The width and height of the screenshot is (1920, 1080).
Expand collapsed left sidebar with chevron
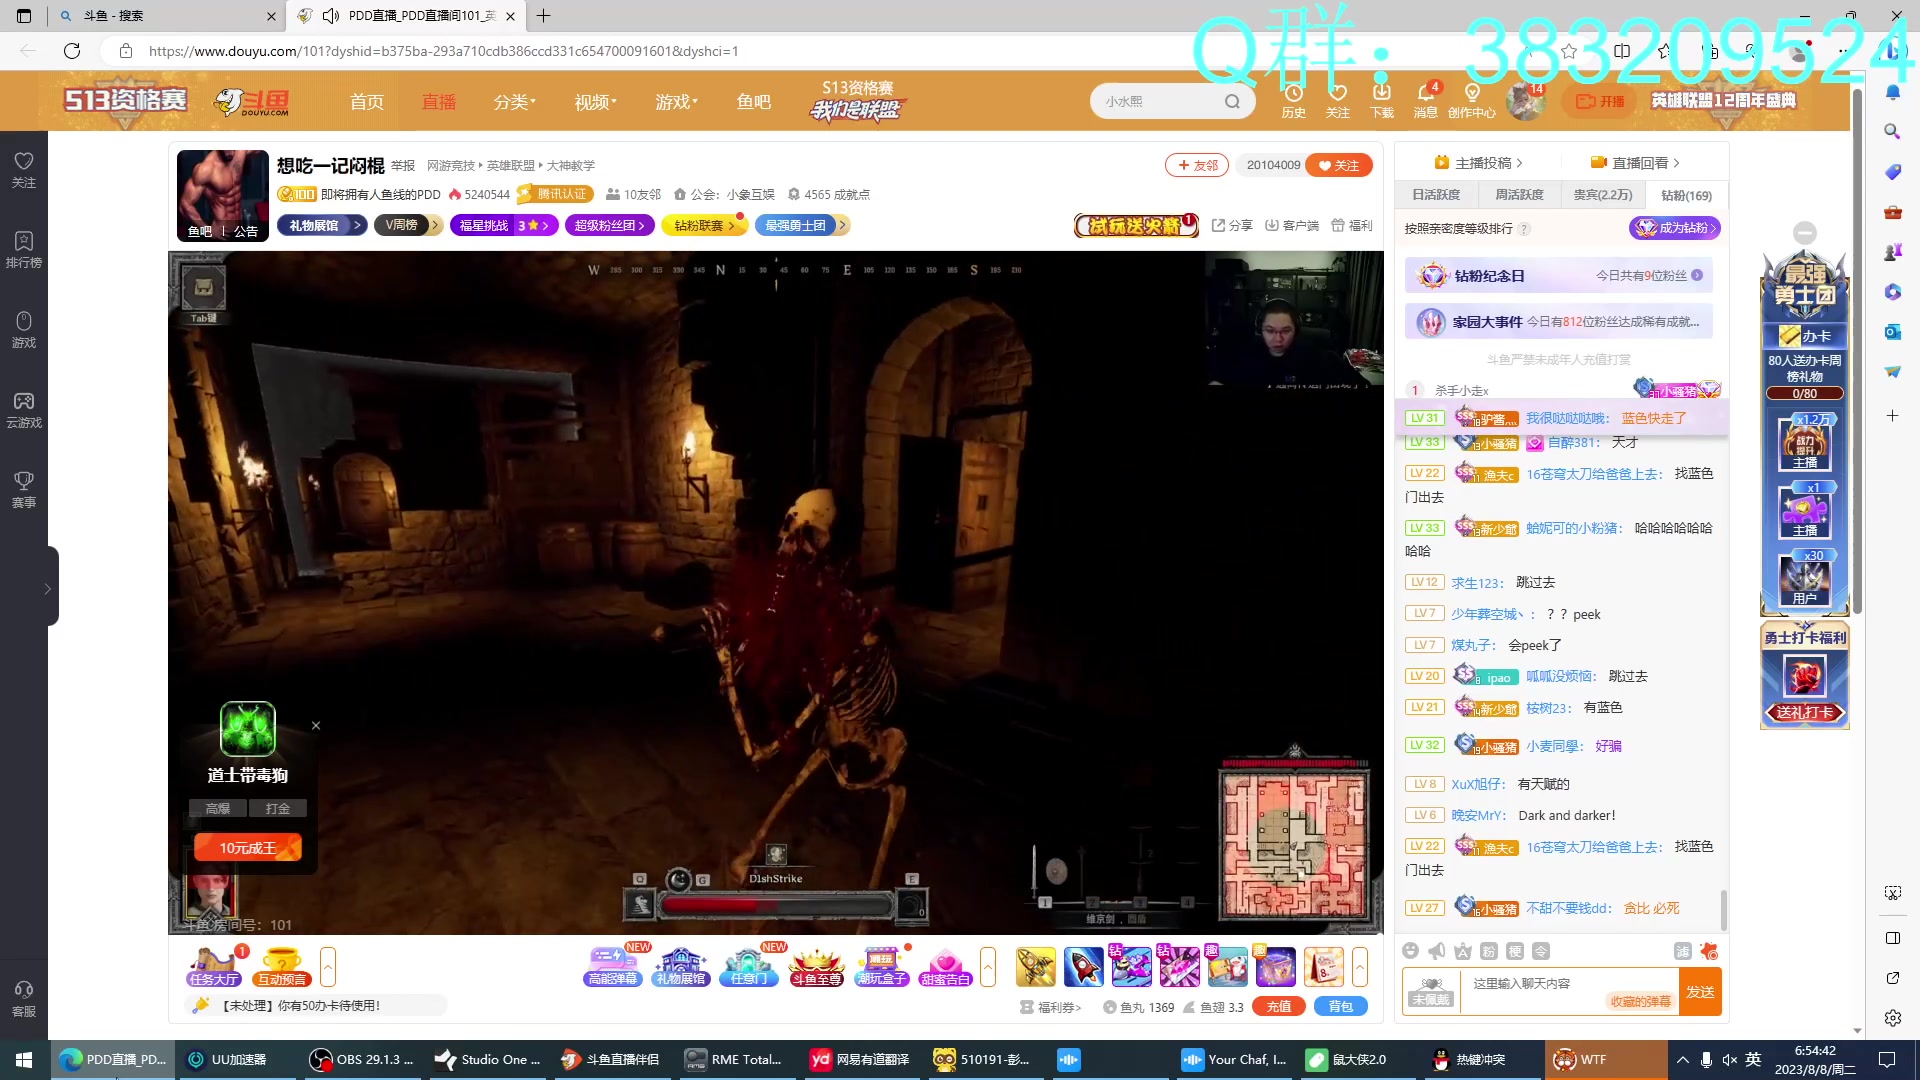(47, 588)
